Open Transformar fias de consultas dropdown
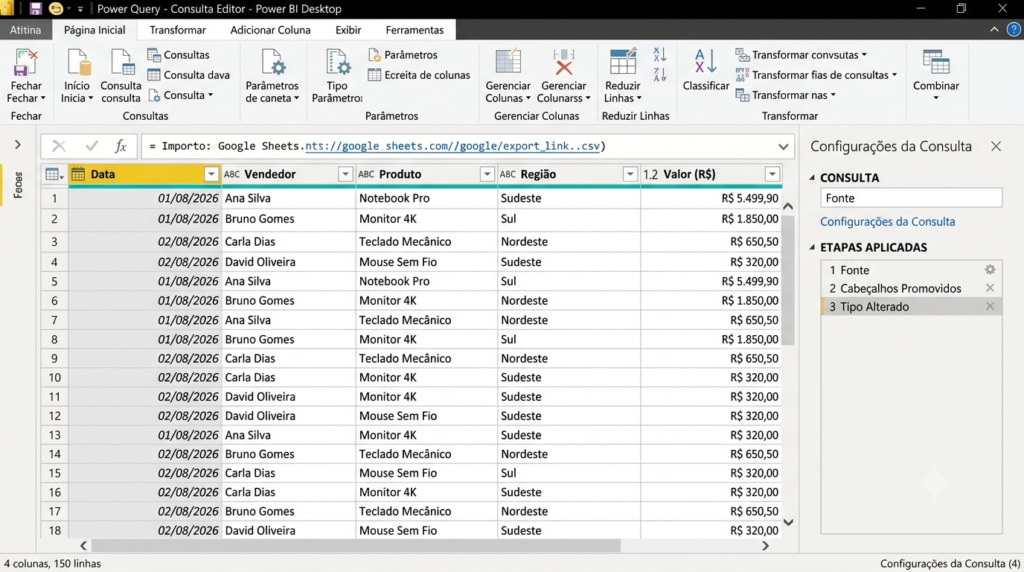 pyautogui.click(x=816, y=75)
